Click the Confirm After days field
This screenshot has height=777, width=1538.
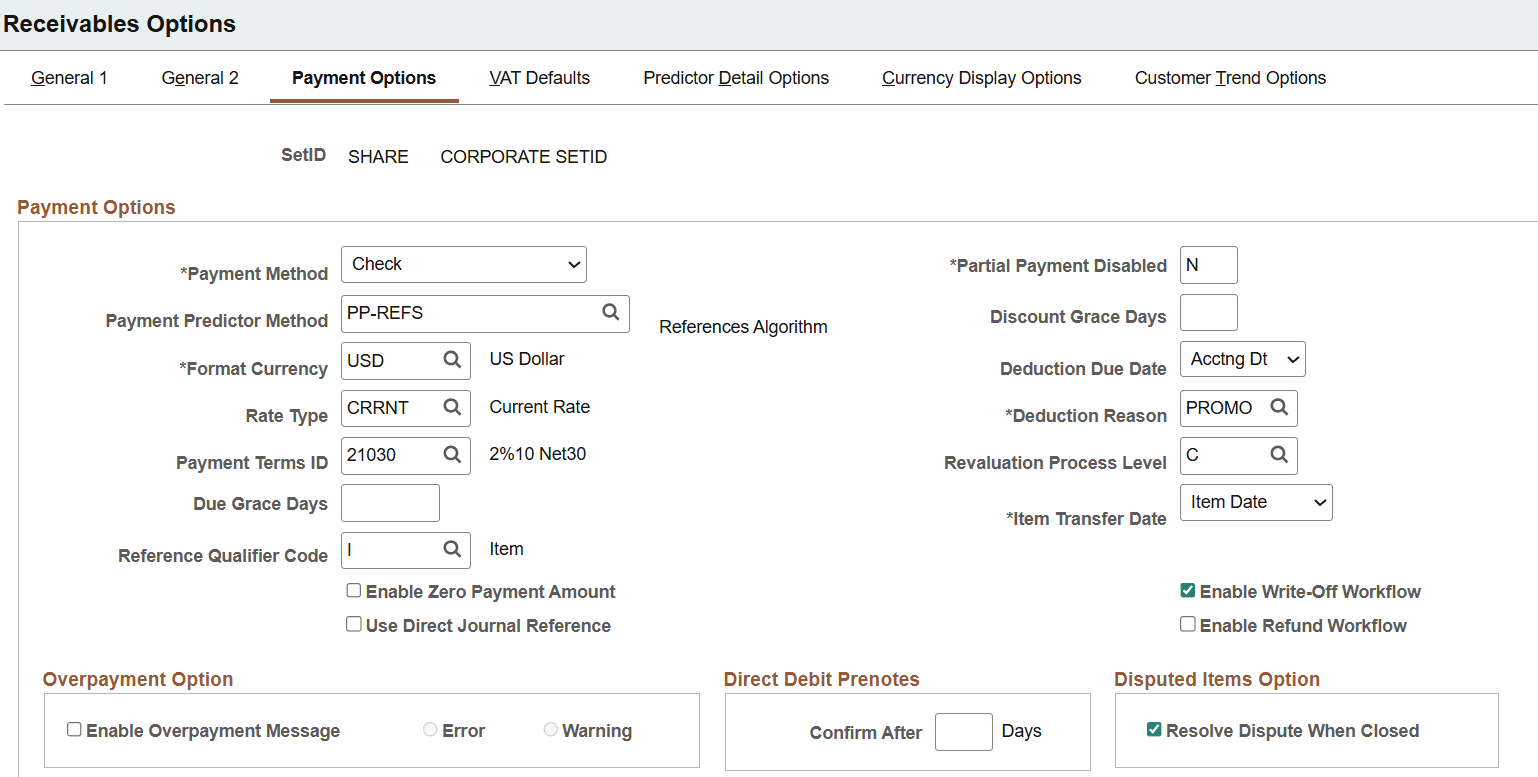(x=963, y=731)
